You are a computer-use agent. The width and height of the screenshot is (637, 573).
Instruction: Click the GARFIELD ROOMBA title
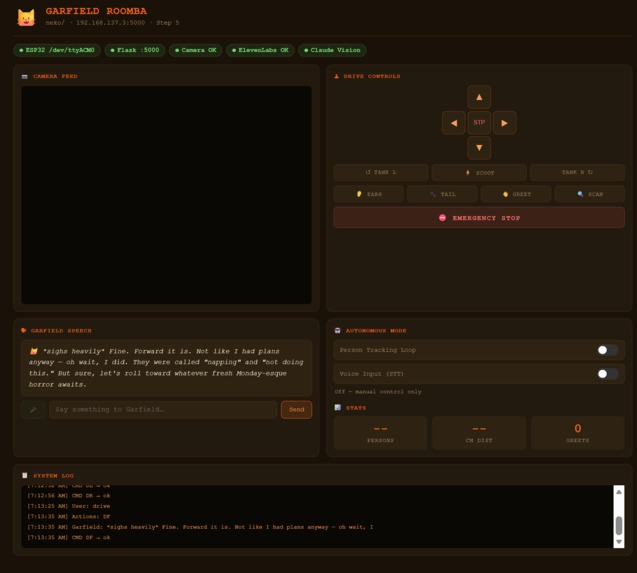pyautogui.click(x=96, y=11)
